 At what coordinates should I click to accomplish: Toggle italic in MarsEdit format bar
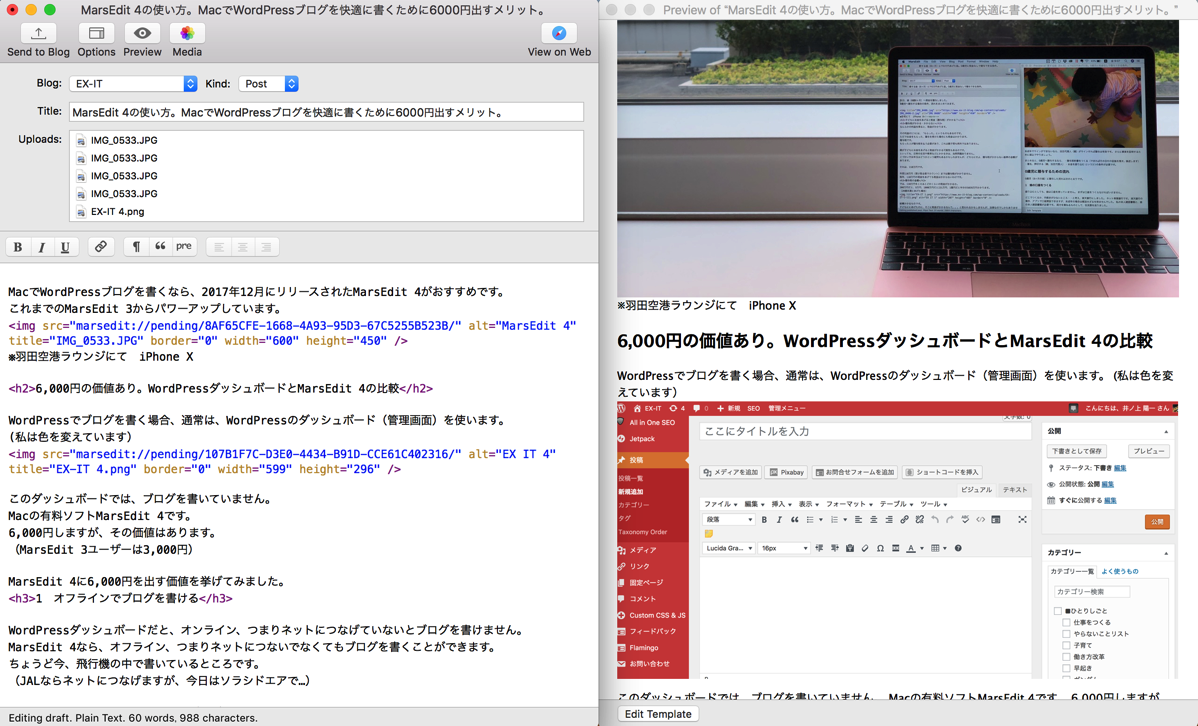[x=41, y=247]
